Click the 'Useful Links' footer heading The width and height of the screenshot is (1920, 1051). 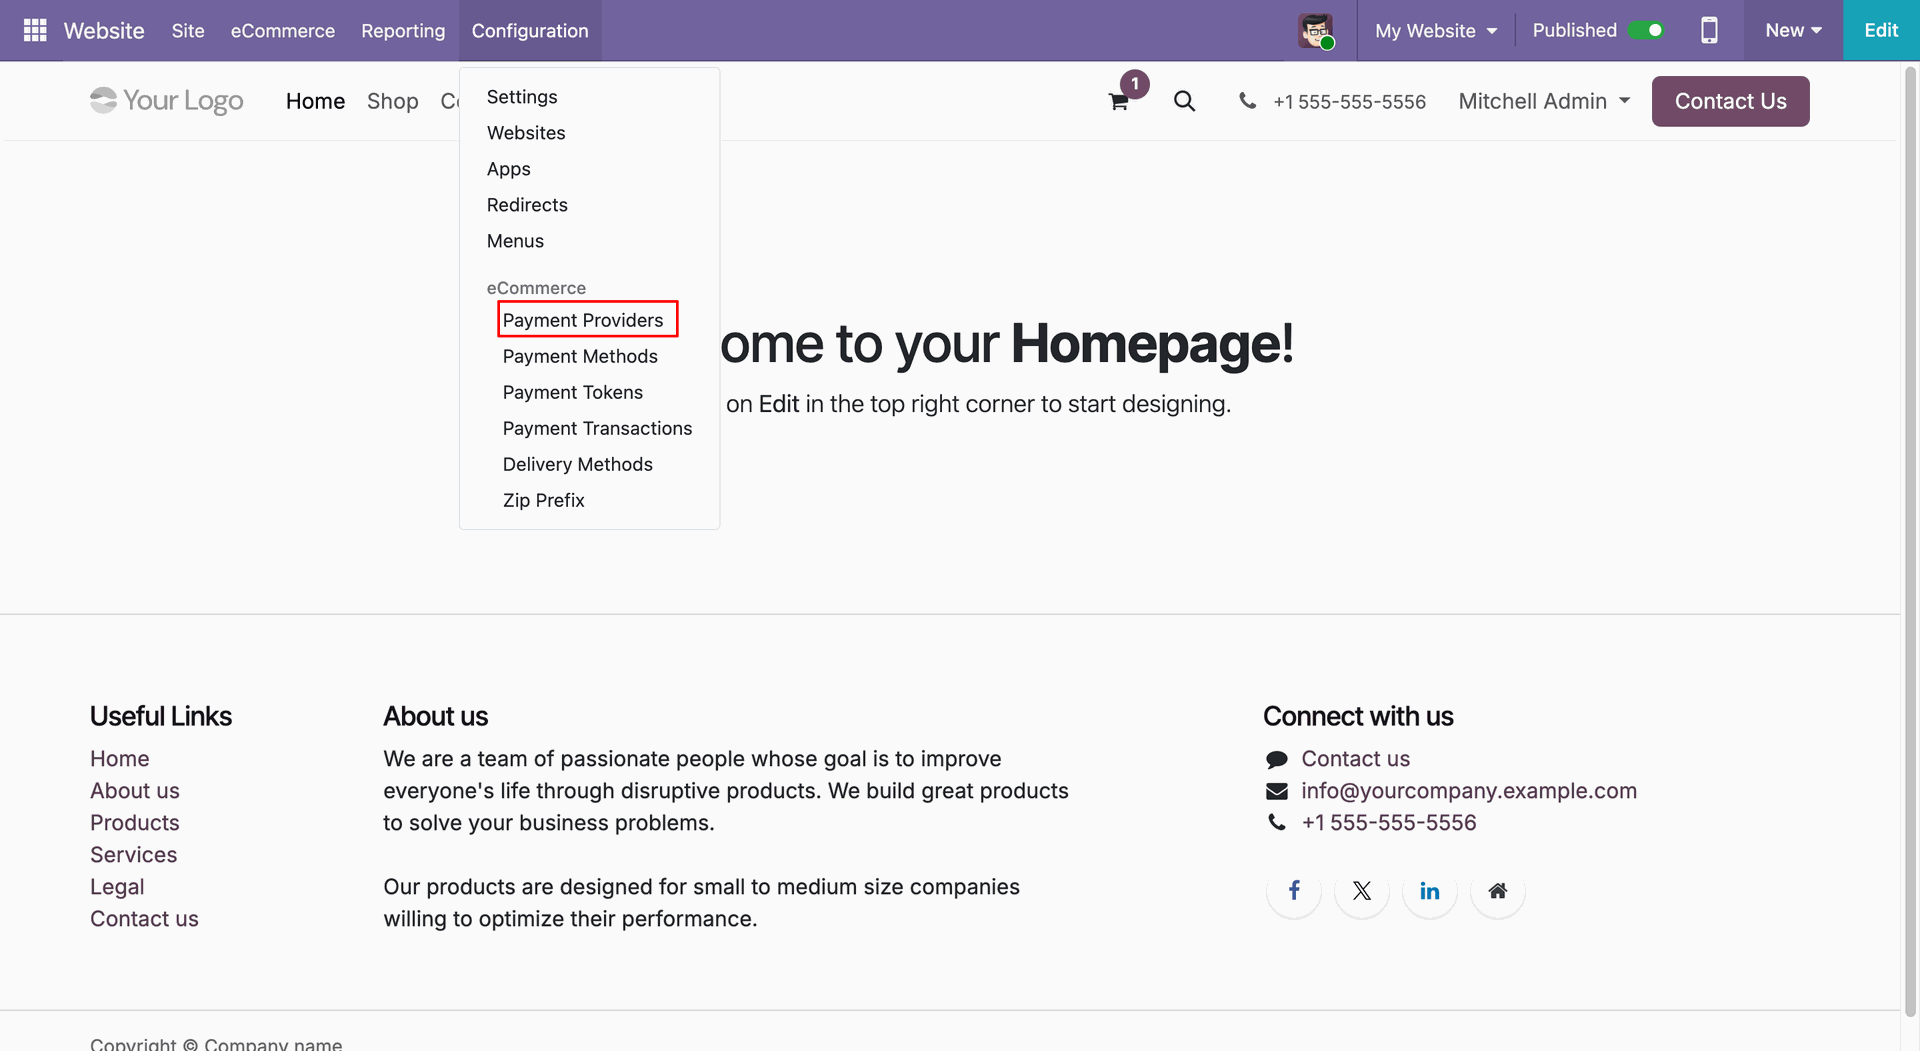pos(161,716)
